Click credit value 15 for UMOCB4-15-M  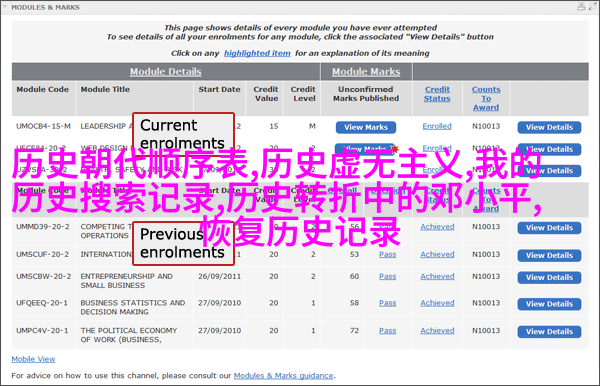tap(274, 126)
